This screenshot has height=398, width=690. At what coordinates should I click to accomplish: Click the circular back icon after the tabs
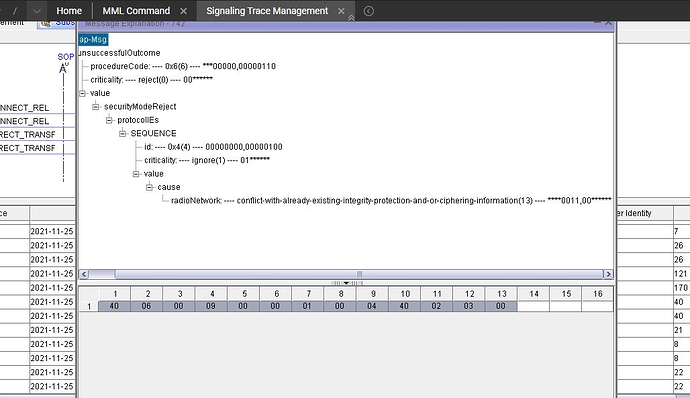click(x=369, y=11)
